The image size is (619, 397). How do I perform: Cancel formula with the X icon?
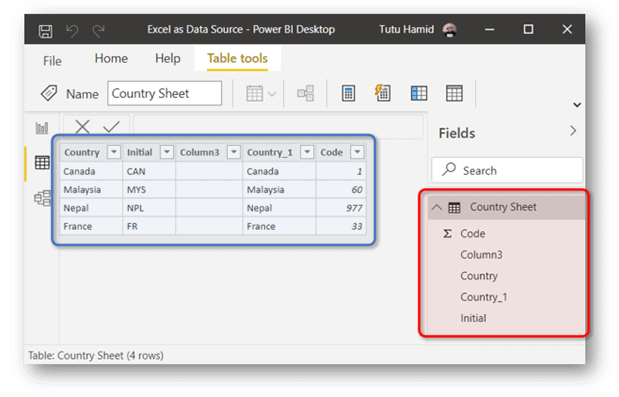pos(82,127)
